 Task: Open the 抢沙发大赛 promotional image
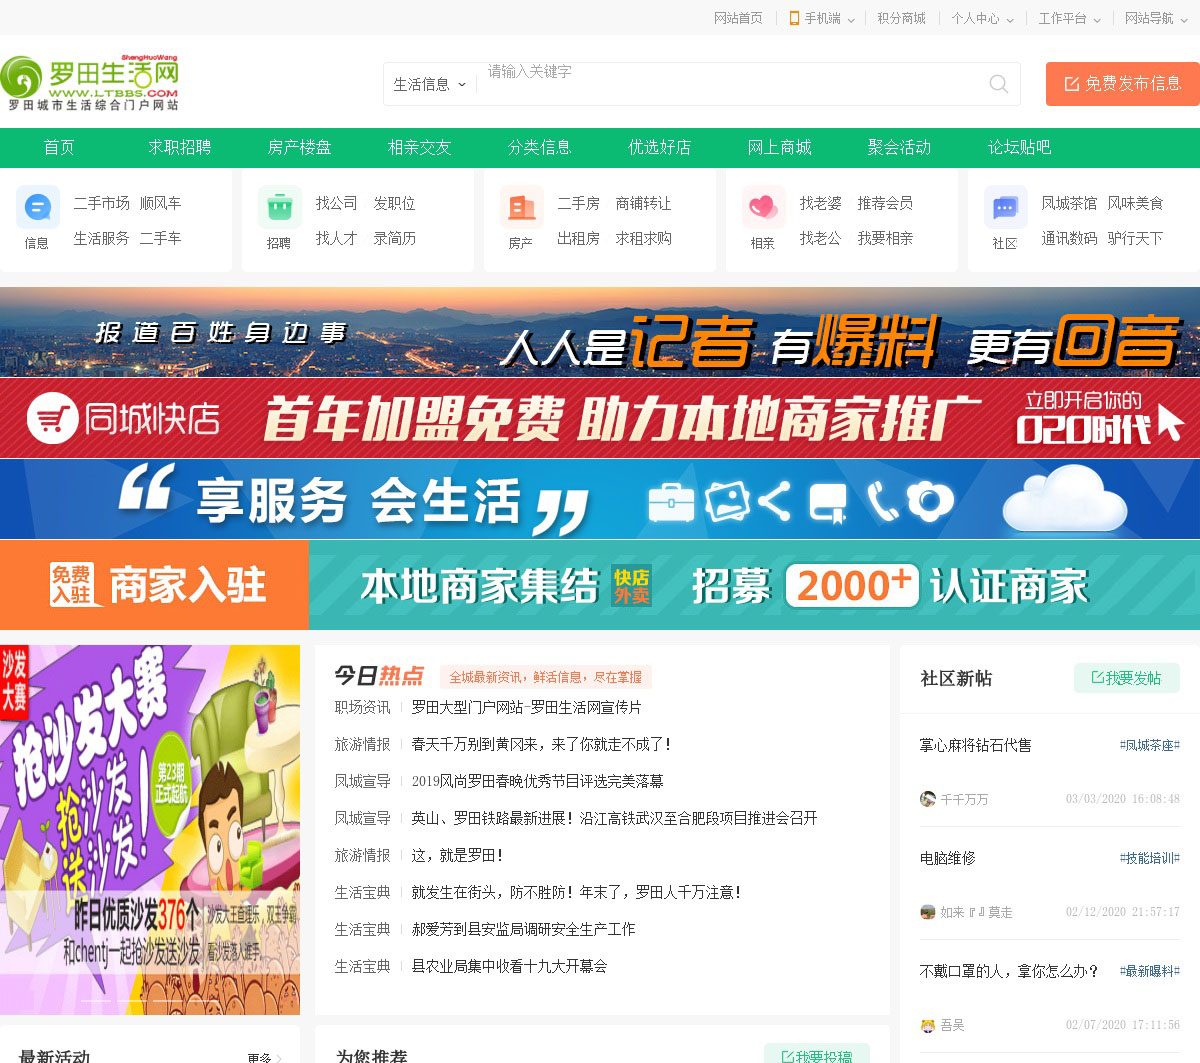tap(150, 829)
